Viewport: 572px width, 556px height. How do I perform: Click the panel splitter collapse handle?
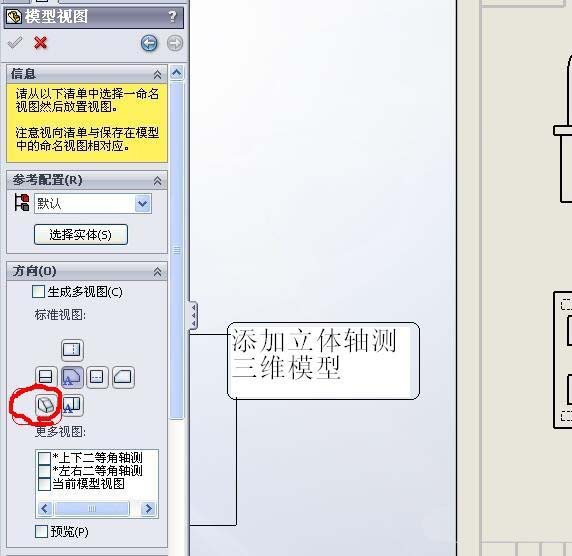(193, 316)
